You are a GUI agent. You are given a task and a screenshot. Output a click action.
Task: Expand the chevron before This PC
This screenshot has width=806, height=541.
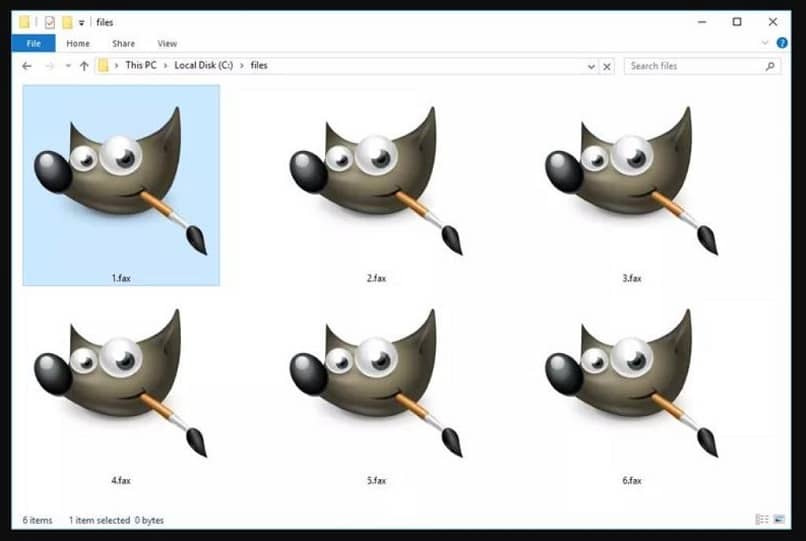(x=117, y=66)
